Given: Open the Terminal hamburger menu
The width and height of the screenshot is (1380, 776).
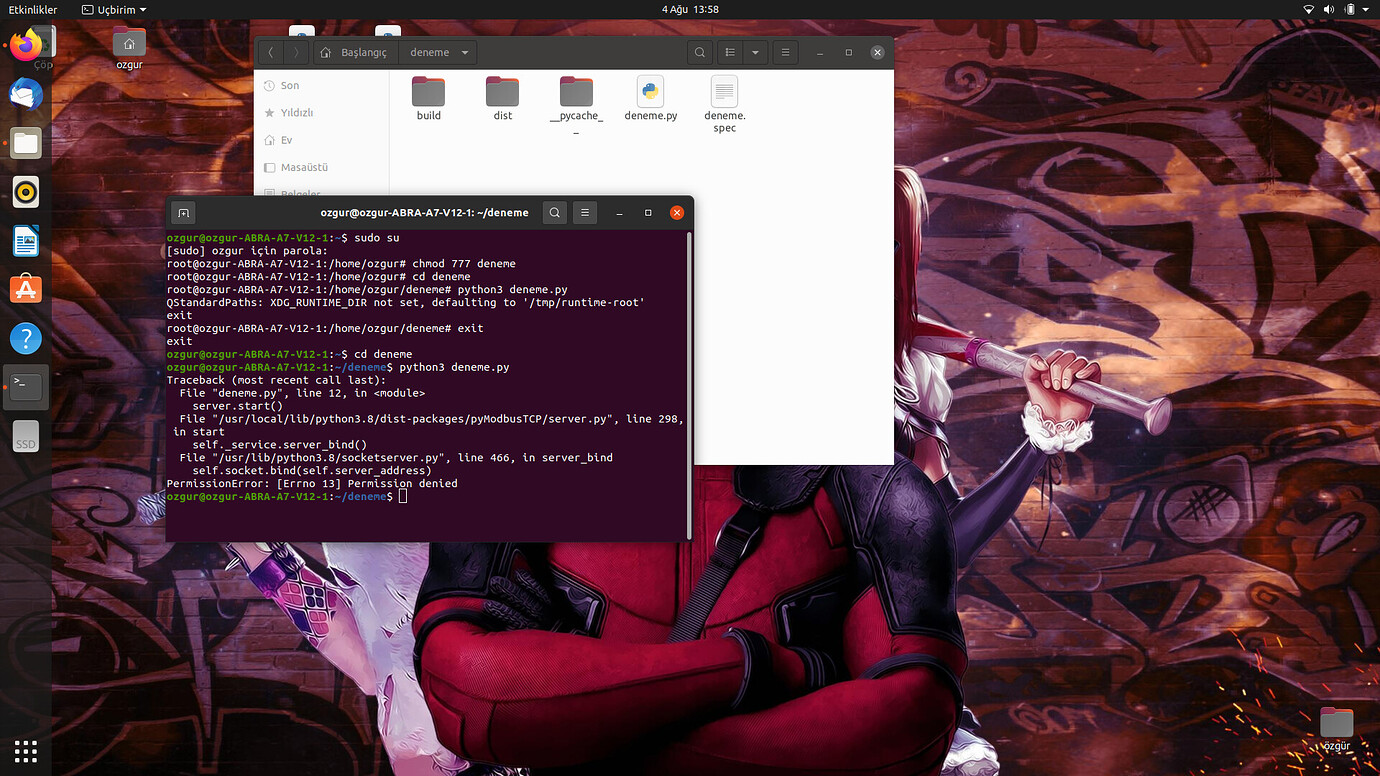Looking at the screenshot, I should 585,213.
